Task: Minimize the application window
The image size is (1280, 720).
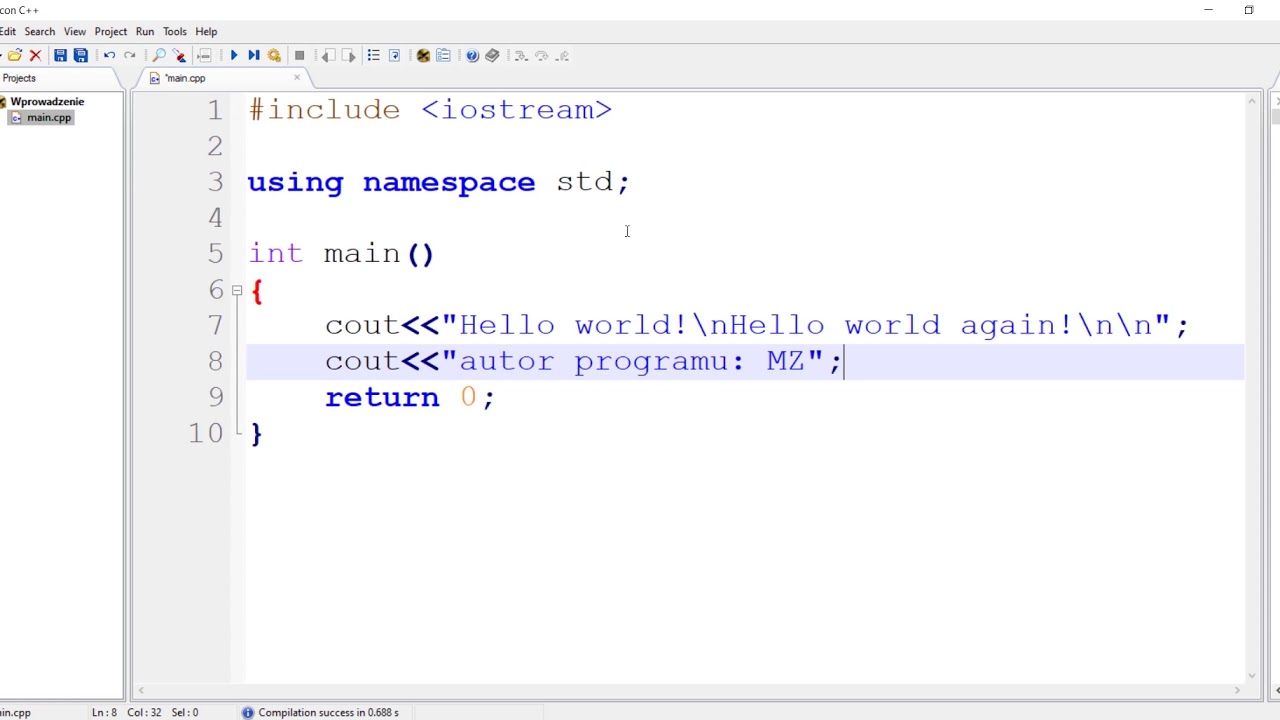Action: pyautogui.click(x=1208, y=10)
